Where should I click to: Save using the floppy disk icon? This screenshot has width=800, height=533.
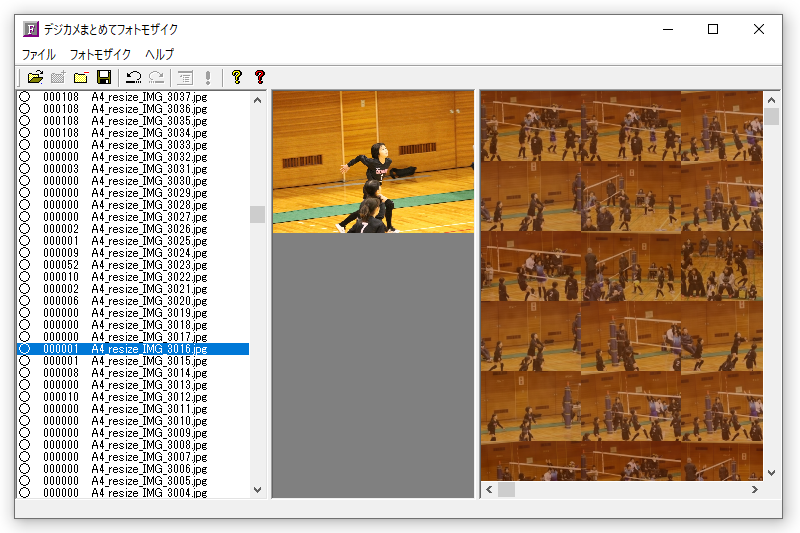(104, 78)
